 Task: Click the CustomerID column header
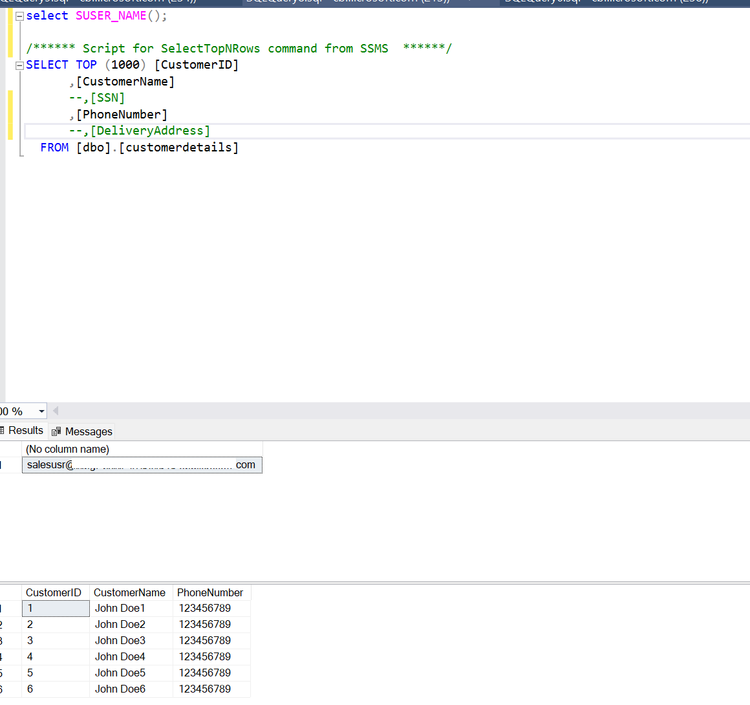coord(55,593)
